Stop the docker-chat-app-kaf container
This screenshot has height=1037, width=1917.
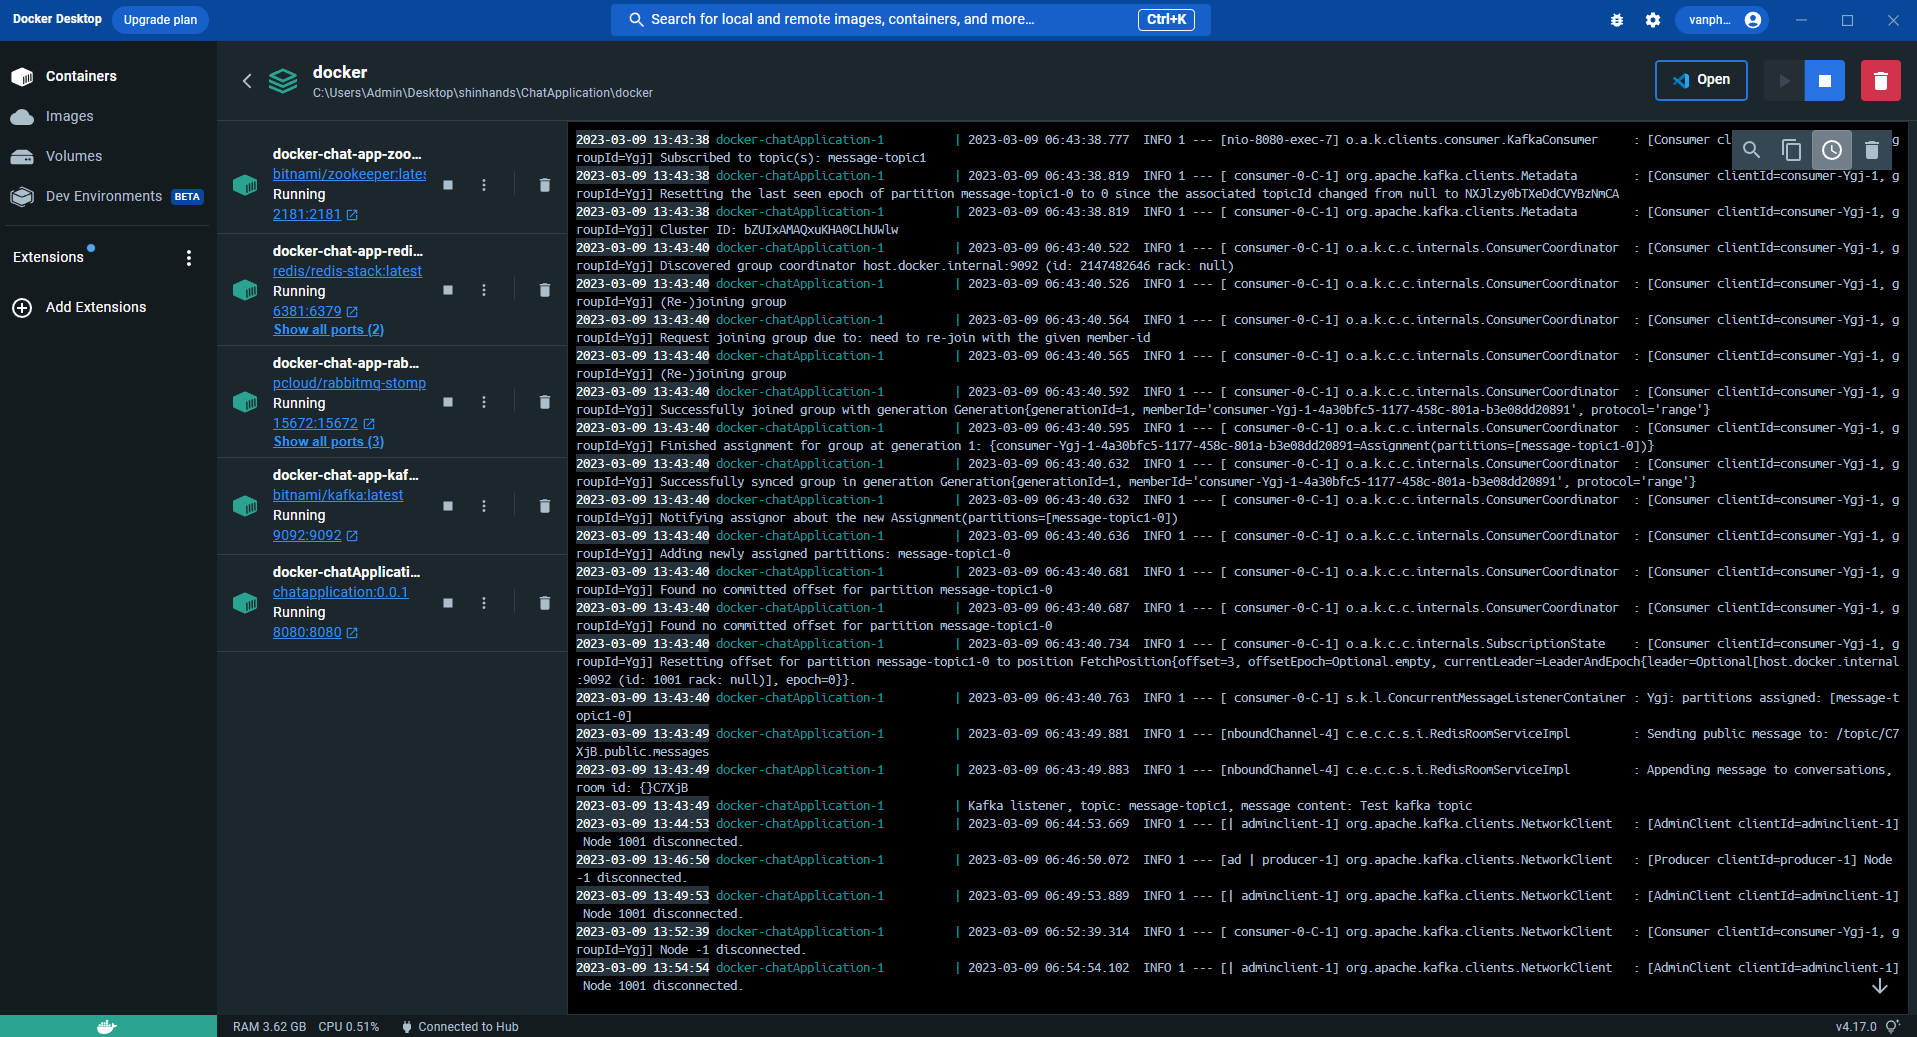448,506
